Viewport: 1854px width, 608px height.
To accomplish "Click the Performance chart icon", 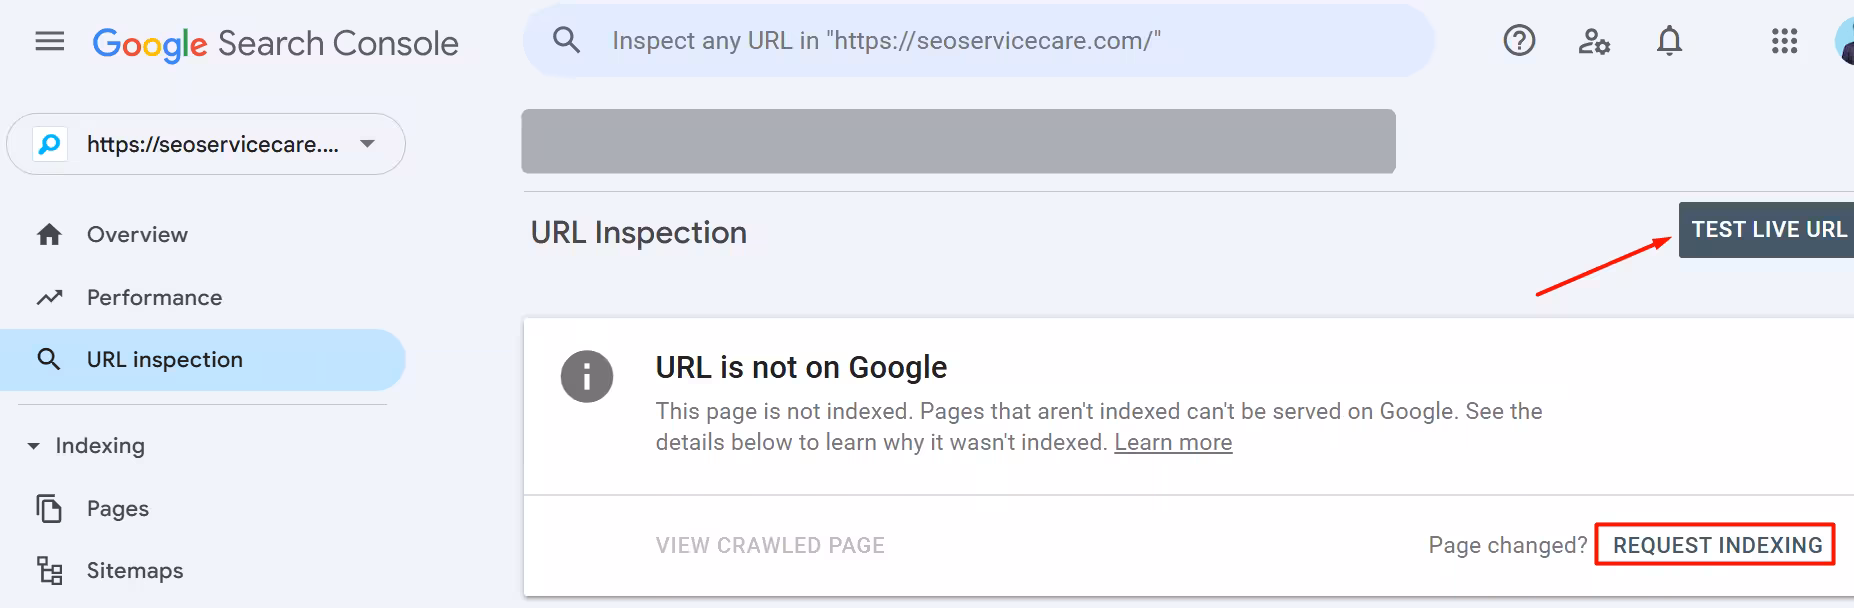I will [x=49, y=297].
